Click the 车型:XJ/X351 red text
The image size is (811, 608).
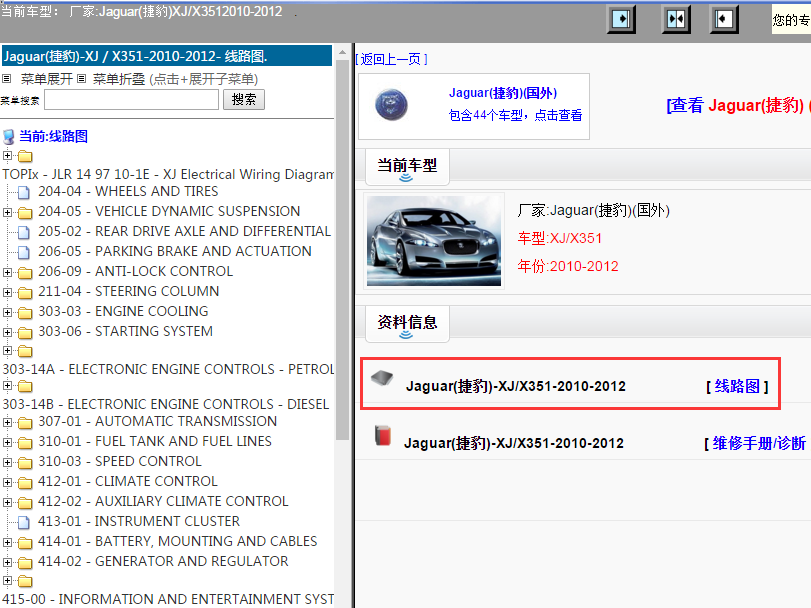[560, 238]
